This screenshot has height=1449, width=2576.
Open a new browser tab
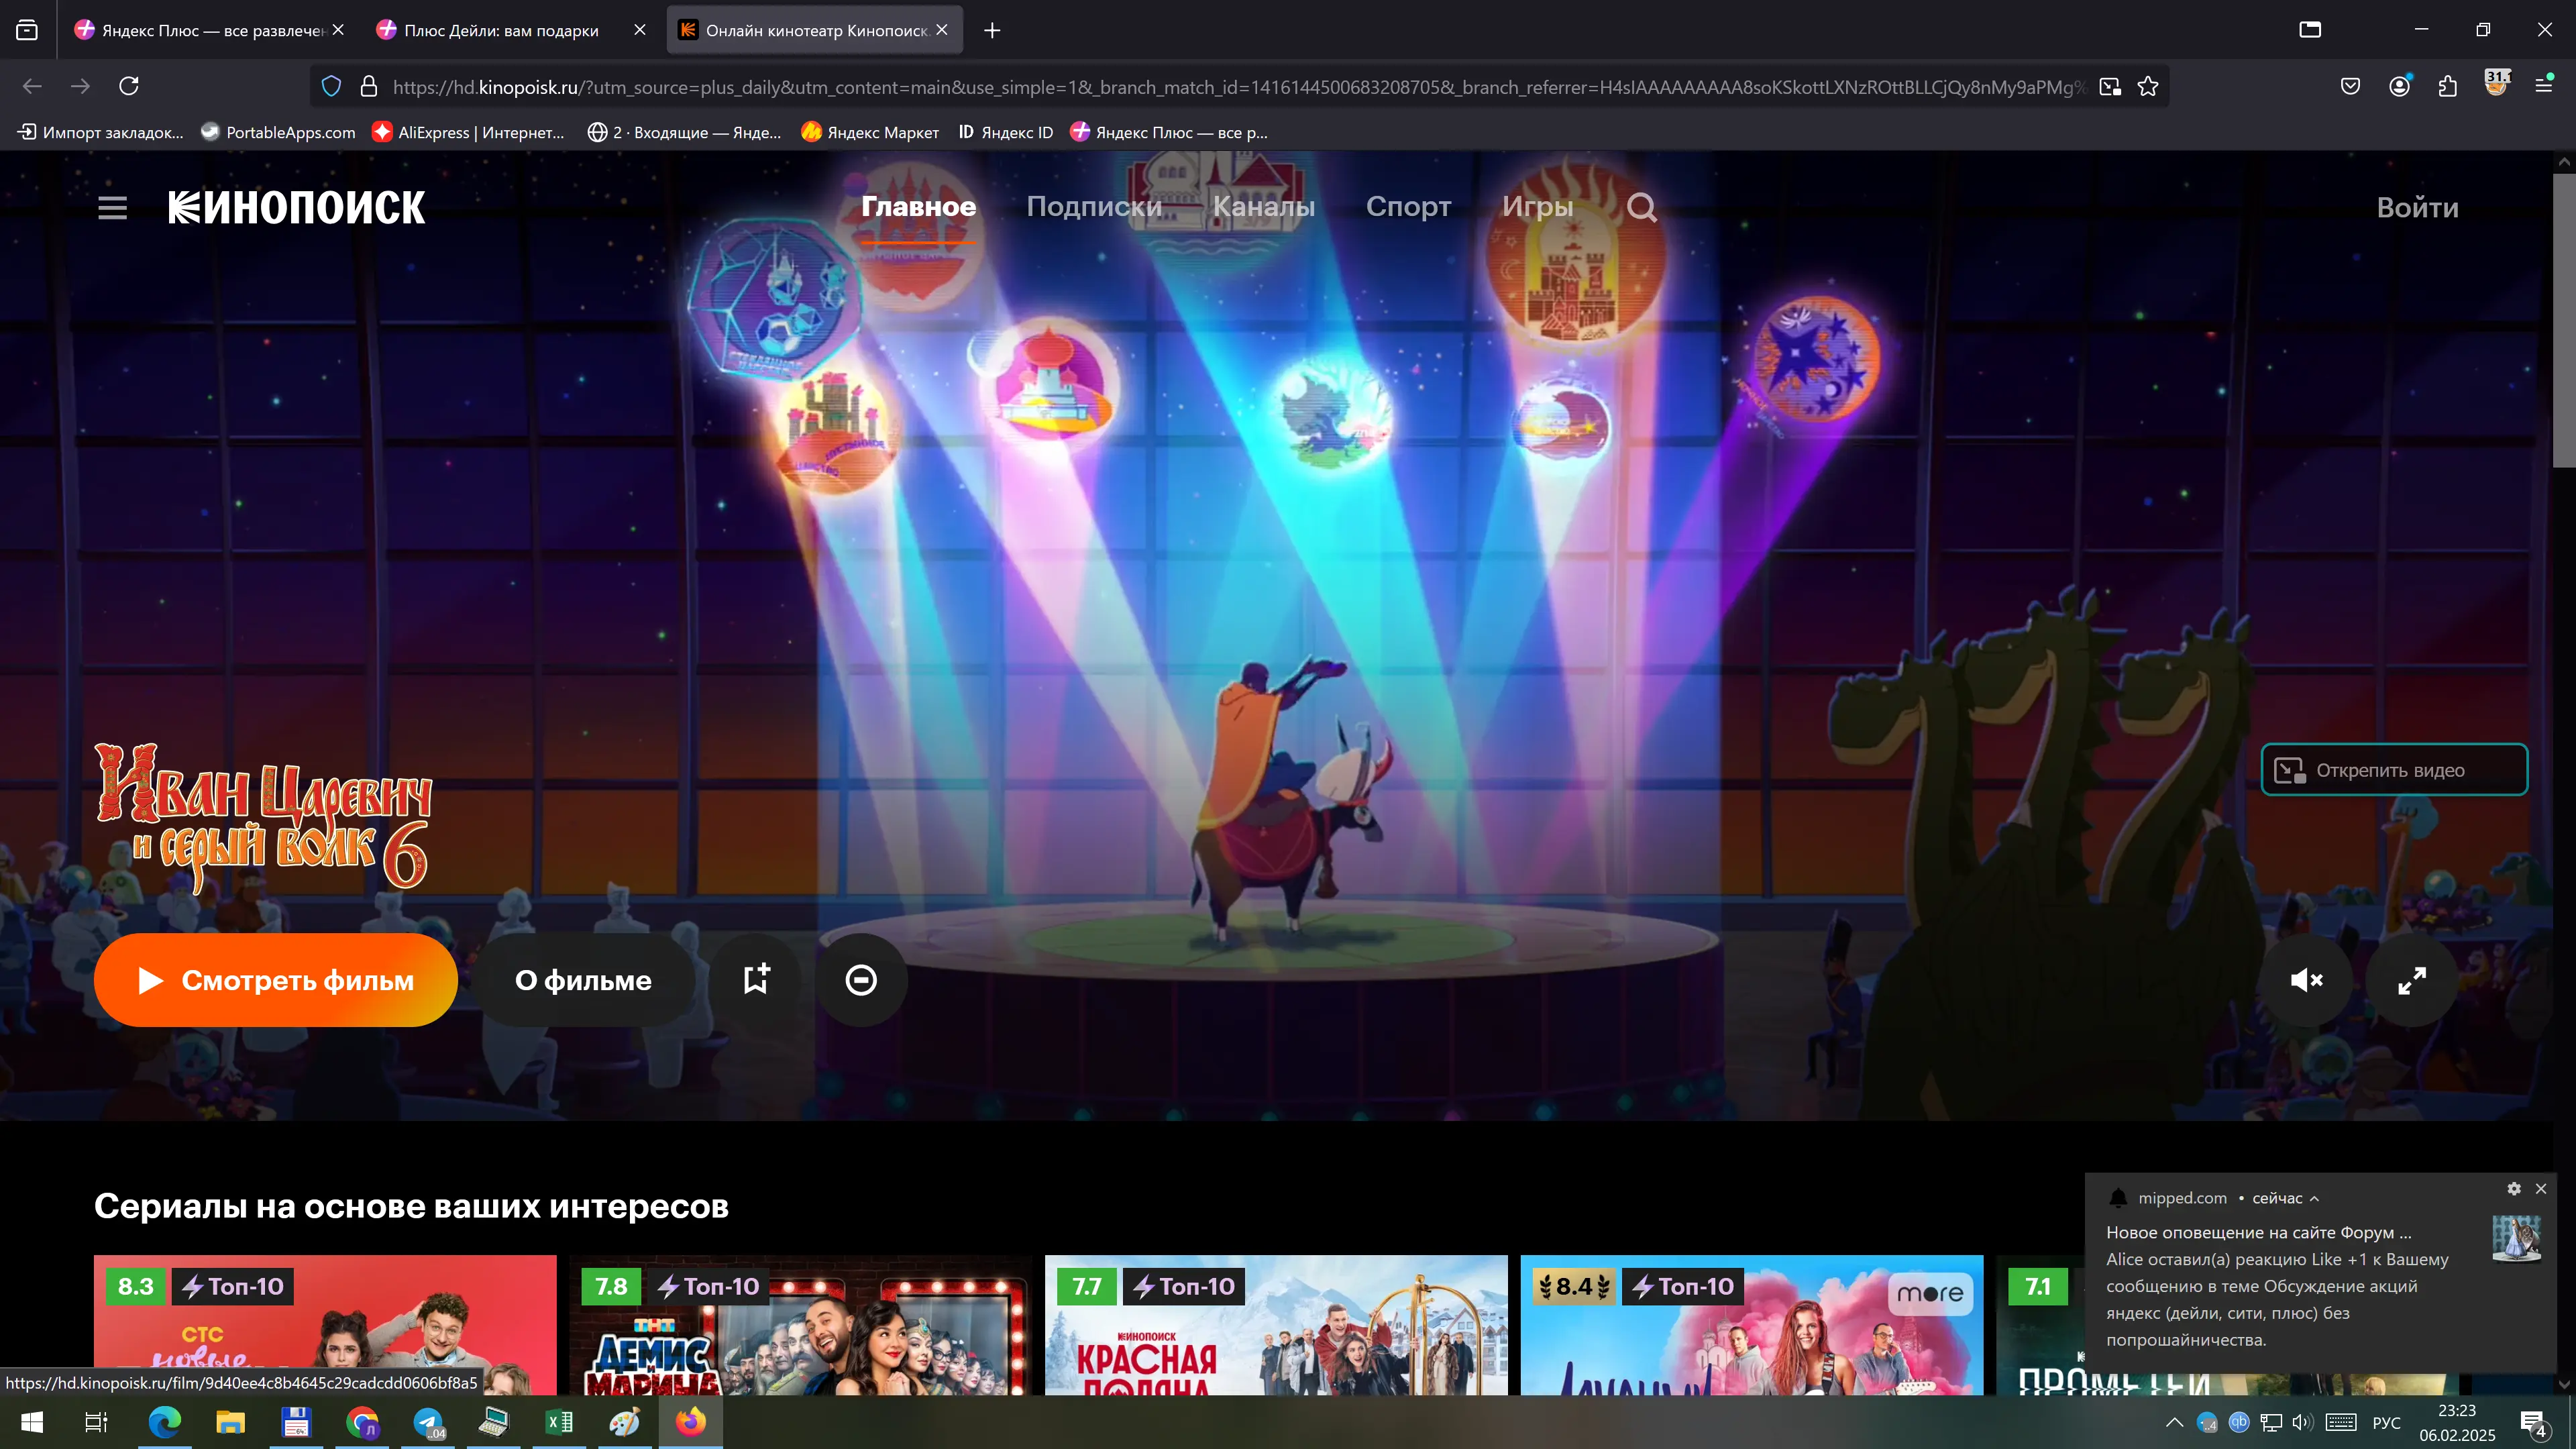pyautogui.click(x=992, y=30)
